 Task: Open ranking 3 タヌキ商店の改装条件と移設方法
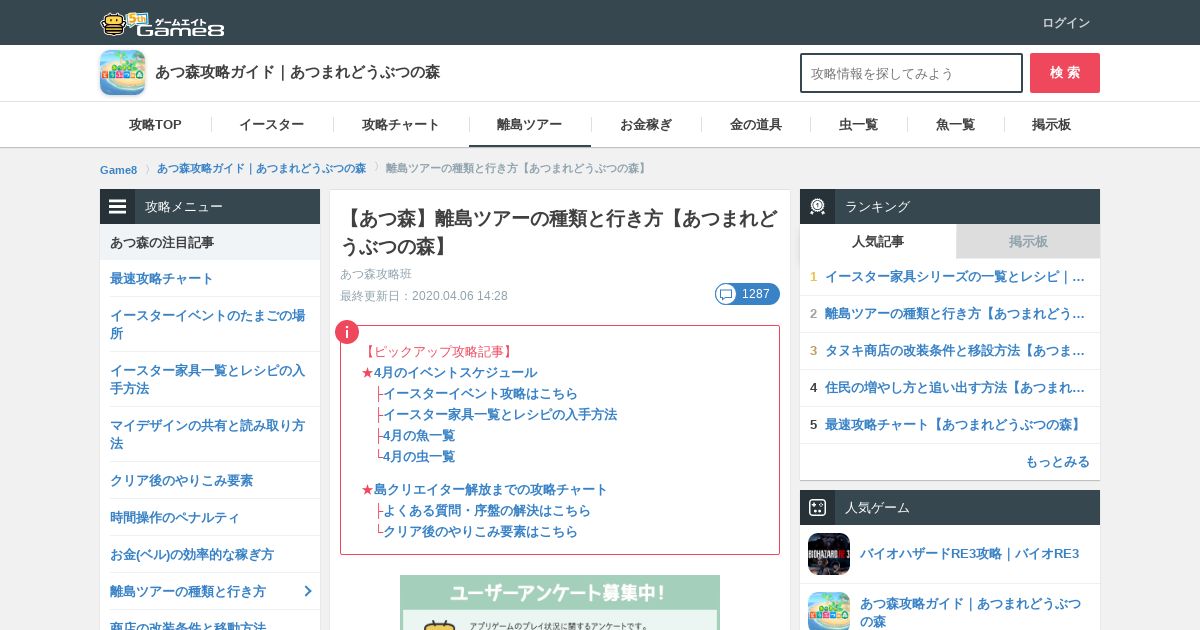point(955,351)
